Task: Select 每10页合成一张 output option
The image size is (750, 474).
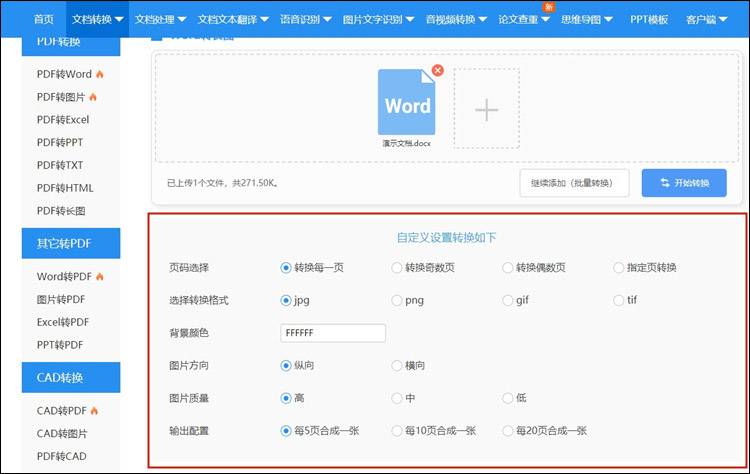Action: tap(397, 431)
